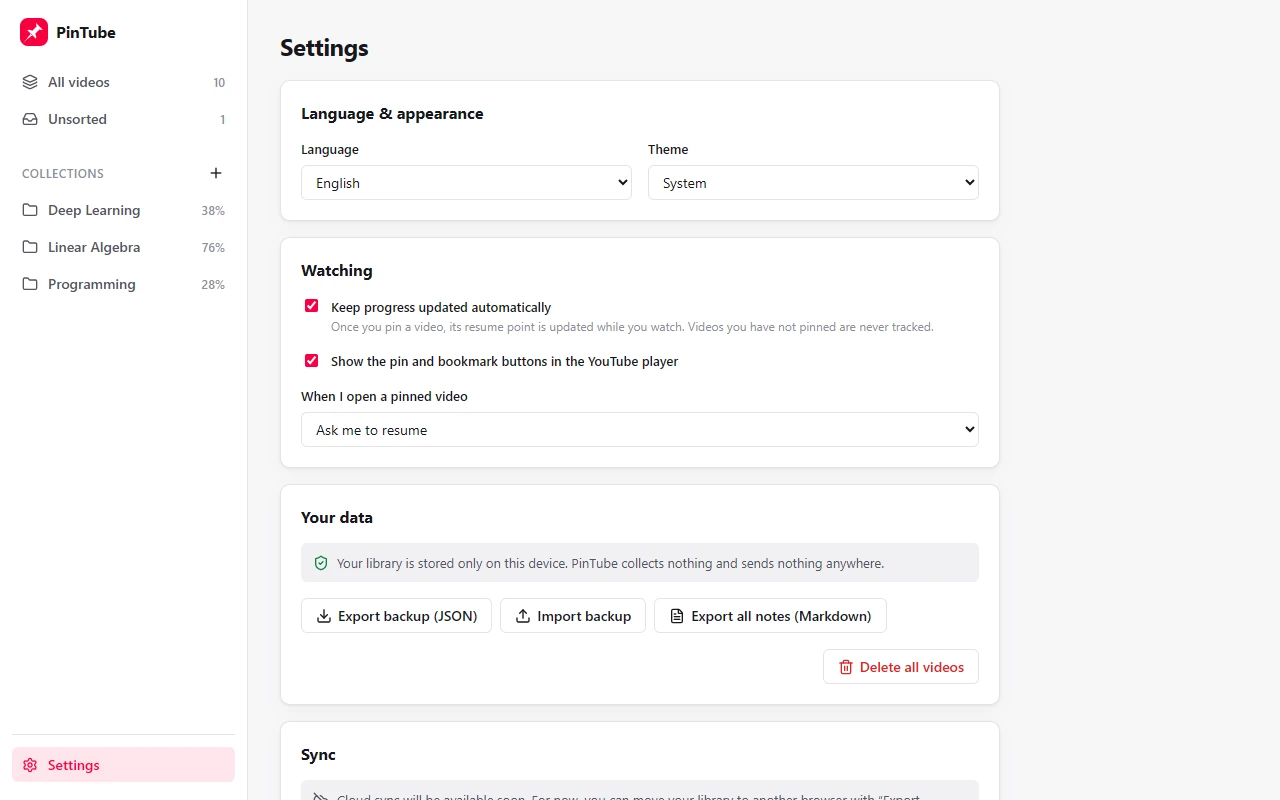This screenshot has height=800, width=1280.
Task: Click the Settings gear icon in sidebar
Action: (x=30, y=765)
